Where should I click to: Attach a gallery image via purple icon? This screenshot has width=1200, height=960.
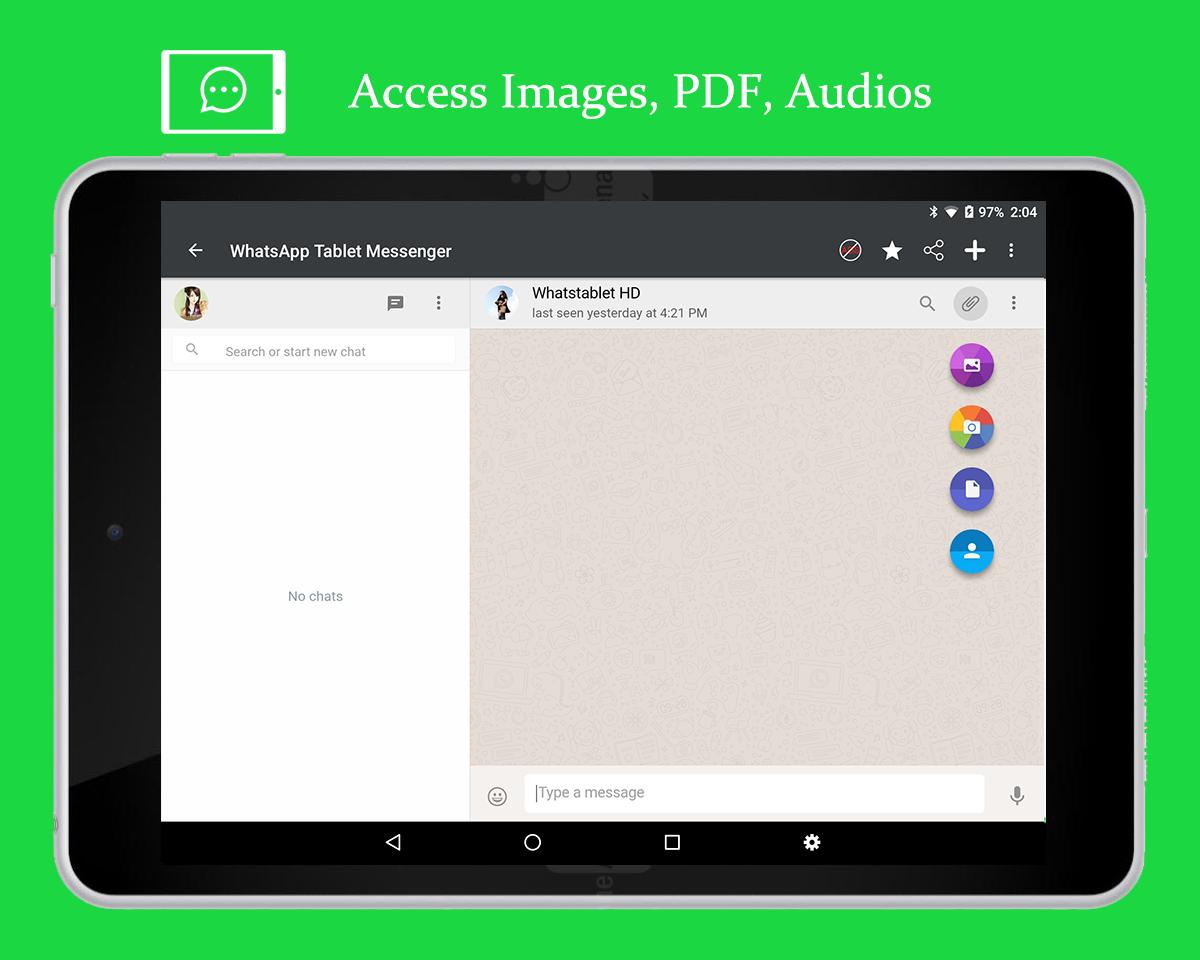pos(971,365)
